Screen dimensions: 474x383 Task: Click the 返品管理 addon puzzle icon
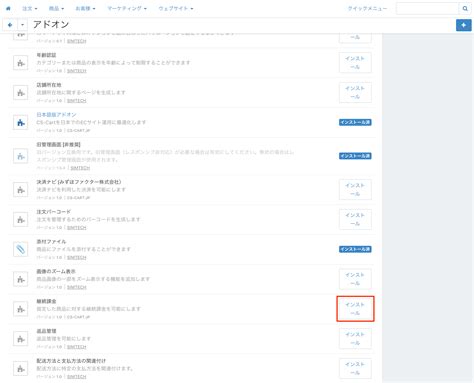tap(21, 339)
